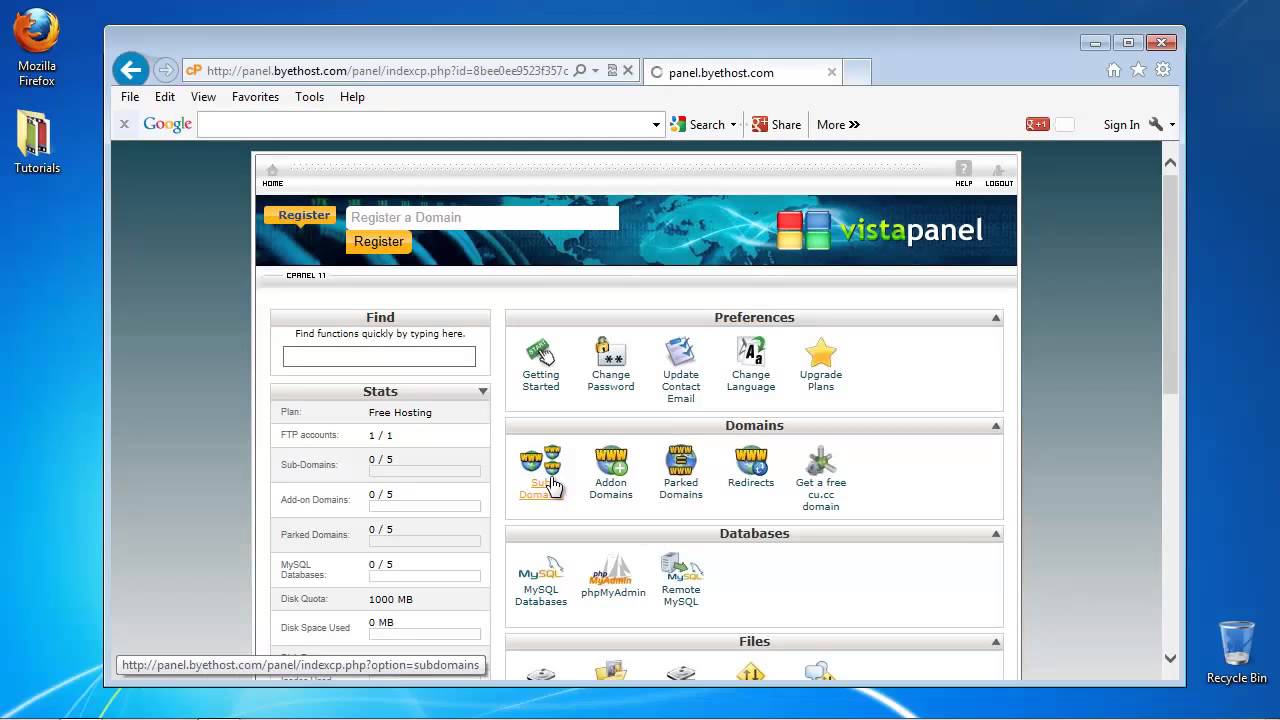
Task: Open browser tools gear icon
Action: click(1162, 70)
